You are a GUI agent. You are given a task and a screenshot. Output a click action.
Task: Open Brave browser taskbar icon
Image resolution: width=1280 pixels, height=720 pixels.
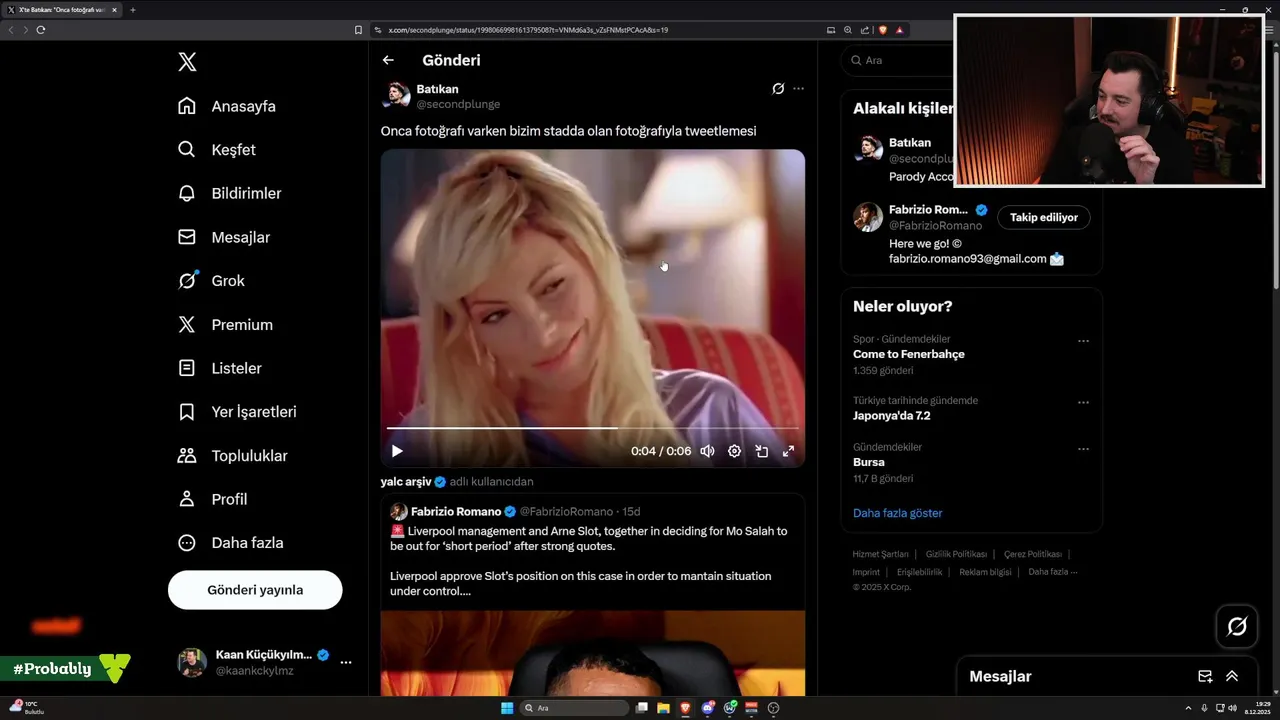click(x=685, y=708)
